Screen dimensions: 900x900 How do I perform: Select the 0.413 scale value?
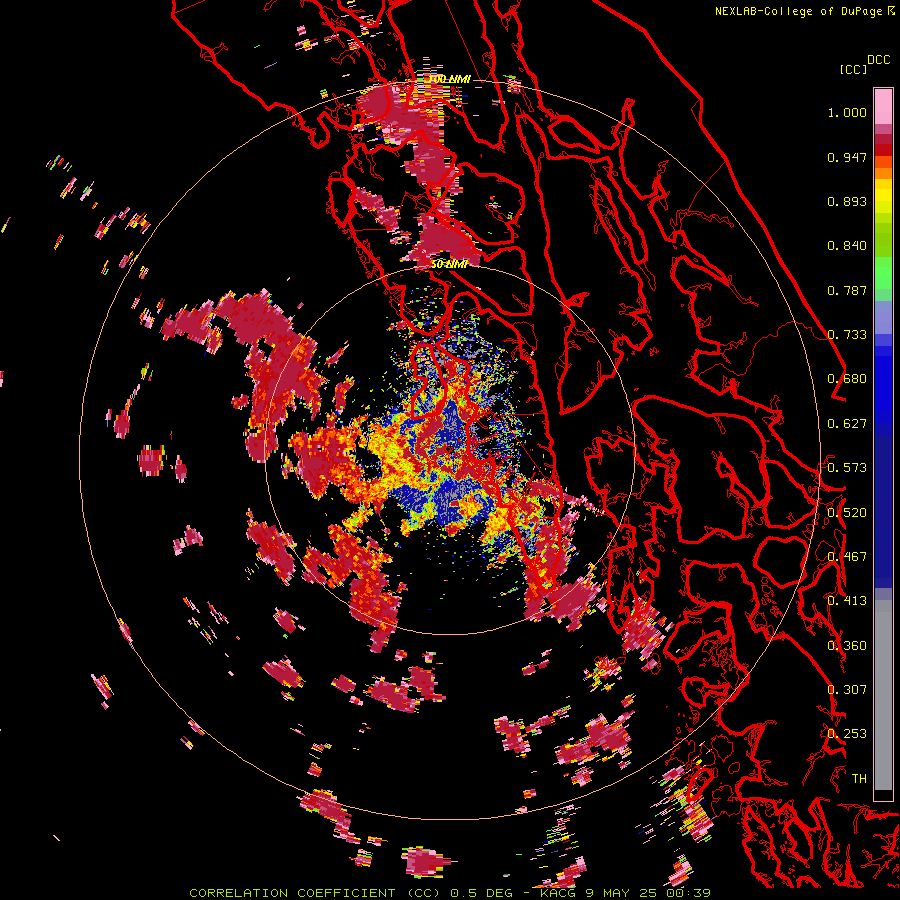point(847,601)
